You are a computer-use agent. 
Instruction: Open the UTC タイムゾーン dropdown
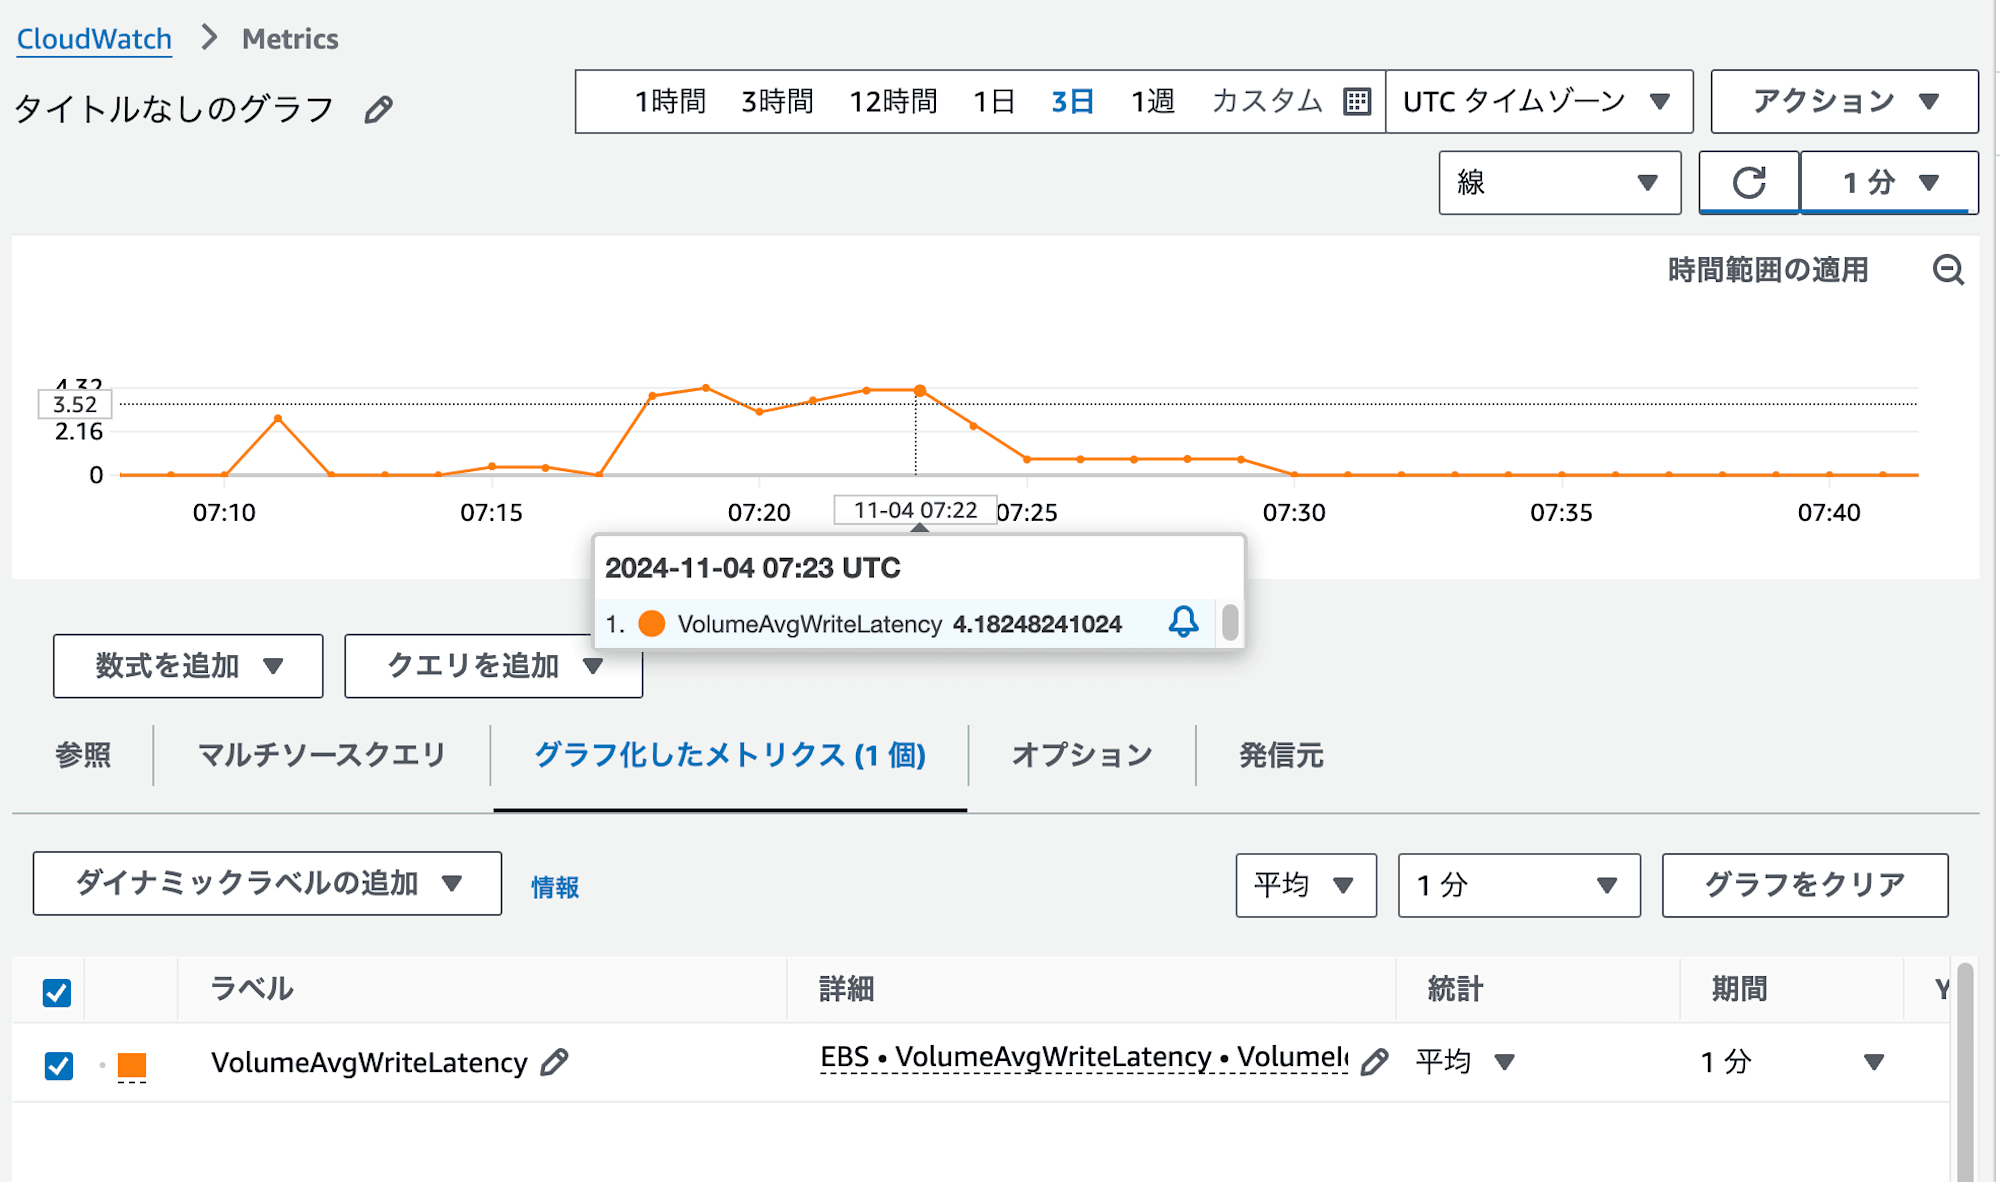tap(1538, 101)
